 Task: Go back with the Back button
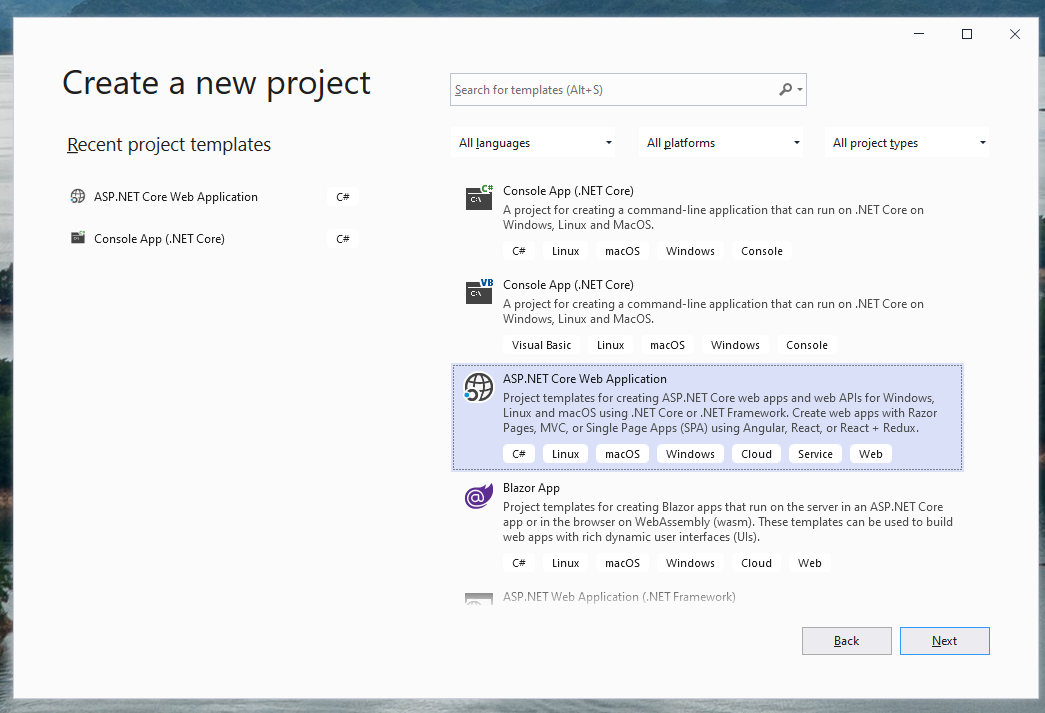coord(846,641)
